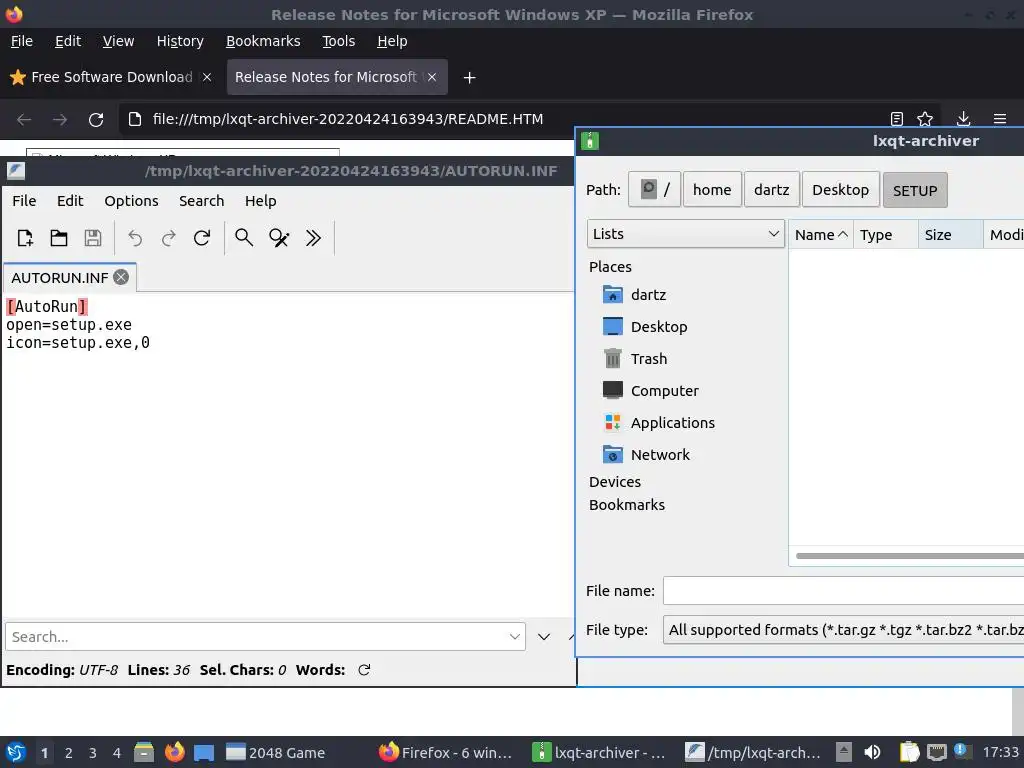Open the Firefox downloads panel
1024x768 pixels.
pos(963,119)
